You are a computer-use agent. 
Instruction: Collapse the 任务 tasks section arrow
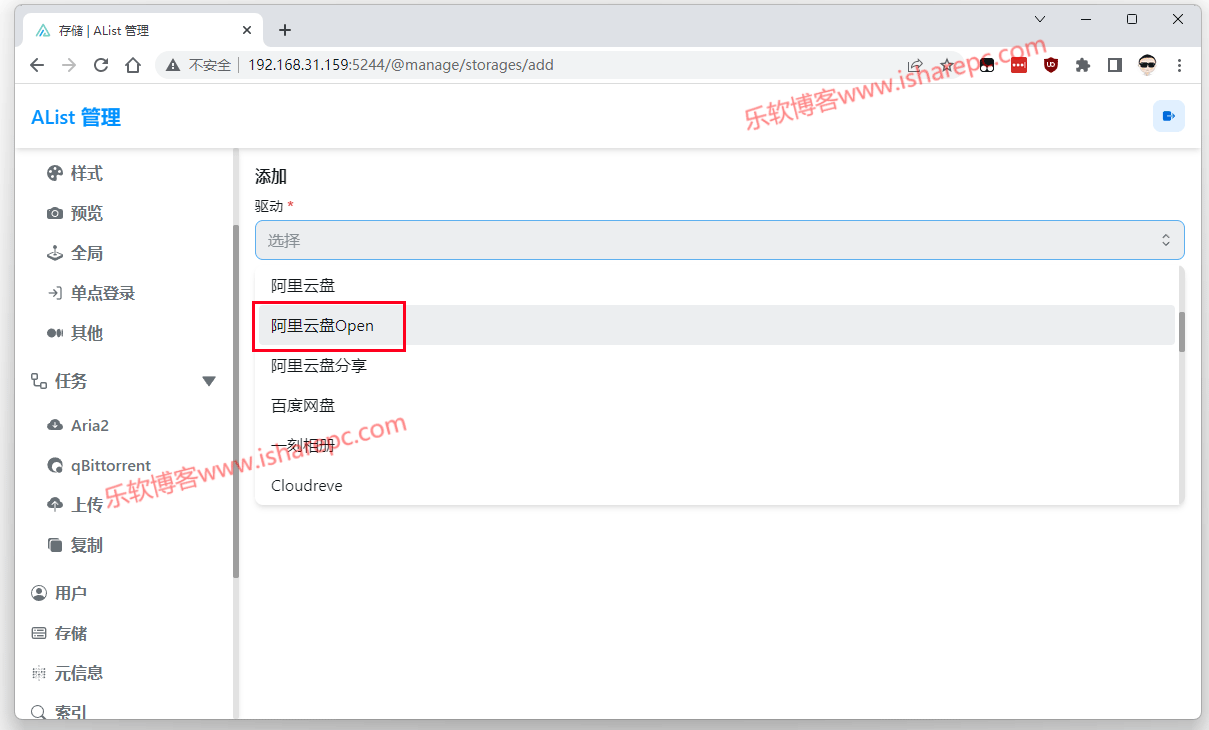pyautogui.click(x=209, y=381)
